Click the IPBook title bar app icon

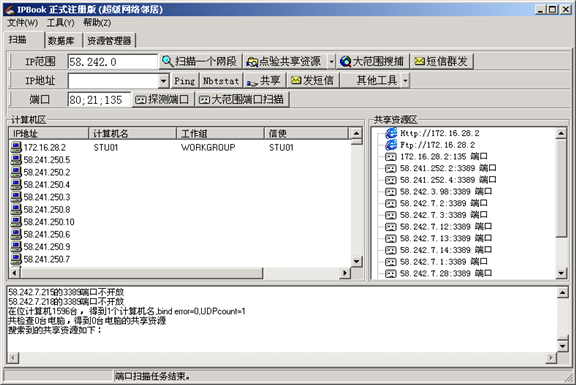click(x=9, y=9)
